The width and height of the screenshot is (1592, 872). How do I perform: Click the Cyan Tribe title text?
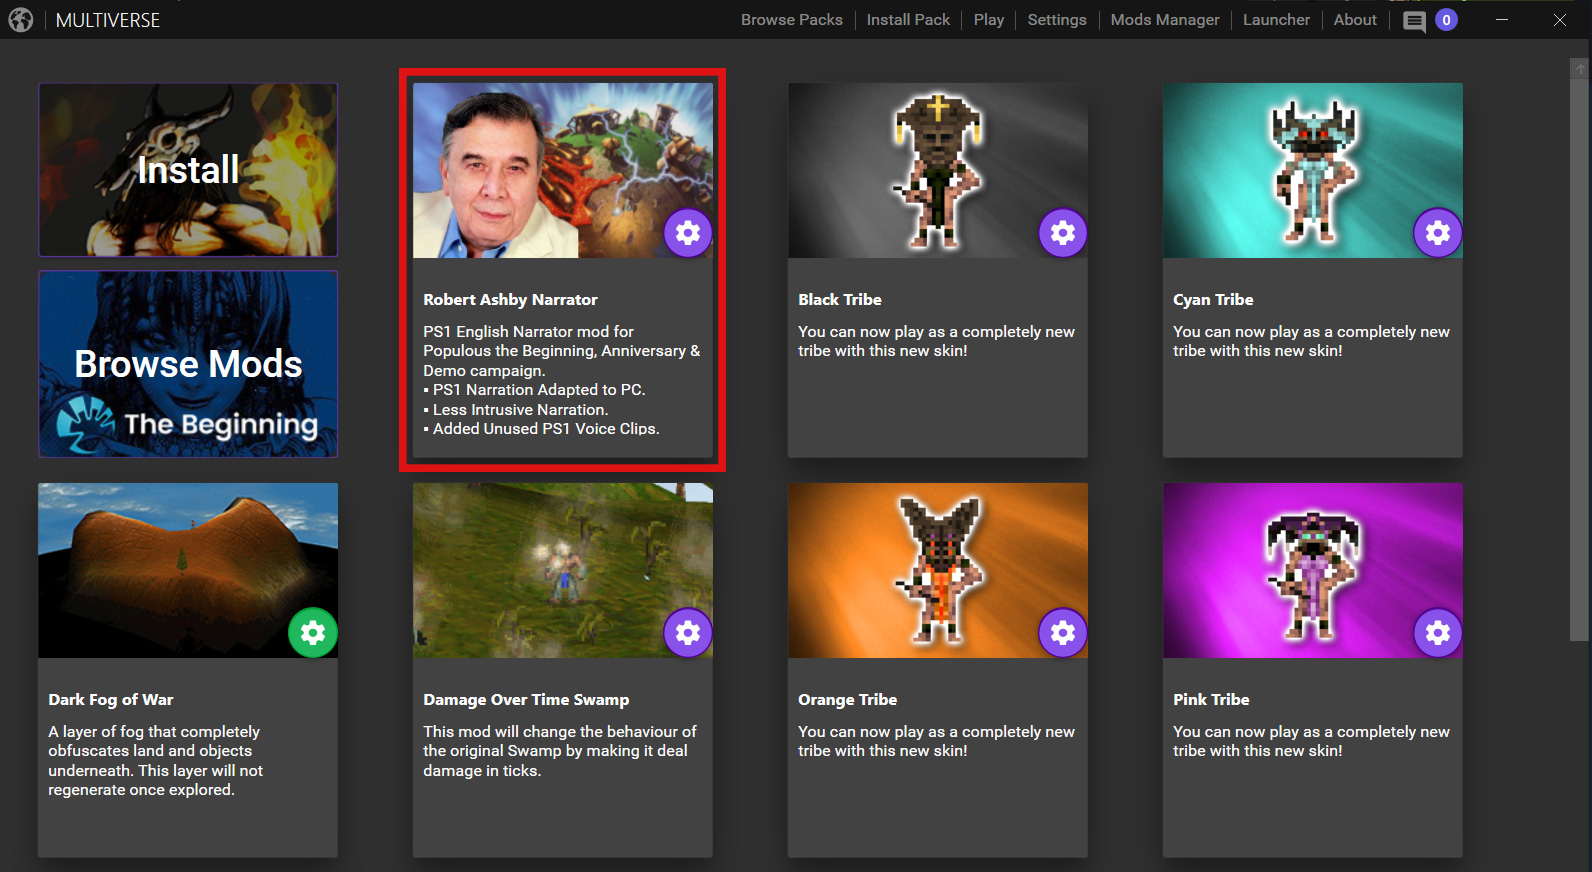[1213, 300]
